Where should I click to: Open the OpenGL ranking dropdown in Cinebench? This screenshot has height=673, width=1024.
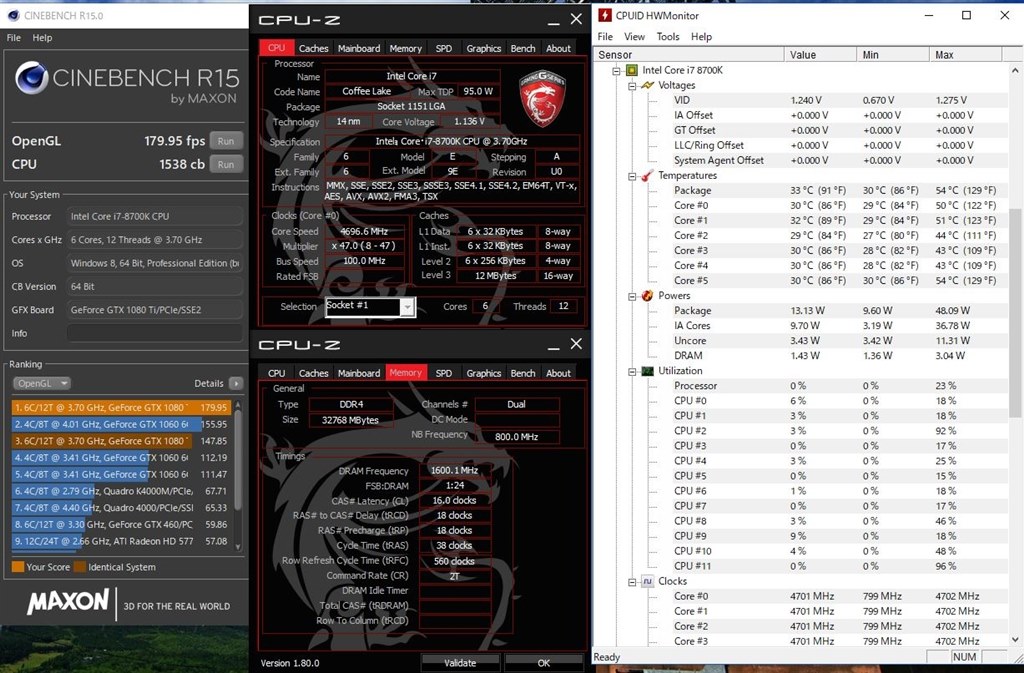(41, 382)
